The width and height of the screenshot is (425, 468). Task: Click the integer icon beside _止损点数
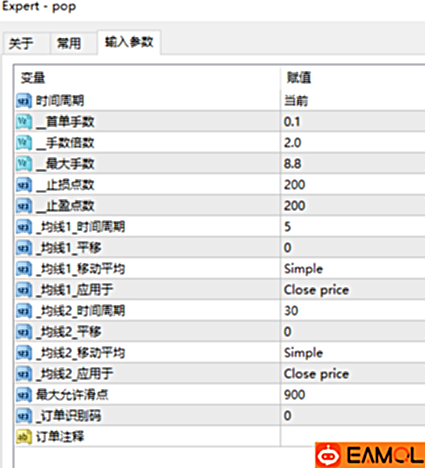click(24, 185)
